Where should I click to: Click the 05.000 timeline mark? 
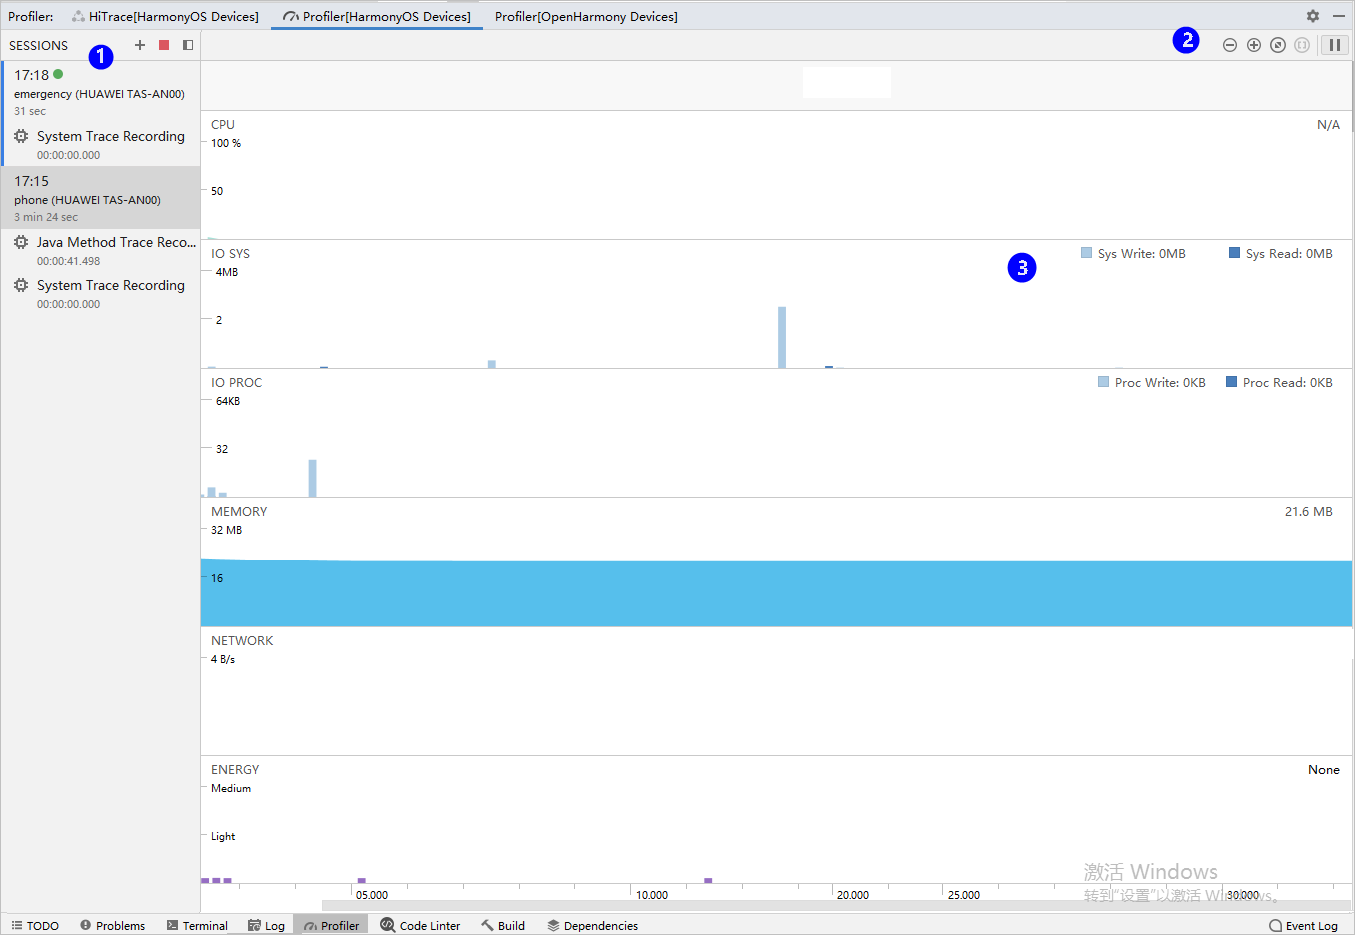point(372,895)
